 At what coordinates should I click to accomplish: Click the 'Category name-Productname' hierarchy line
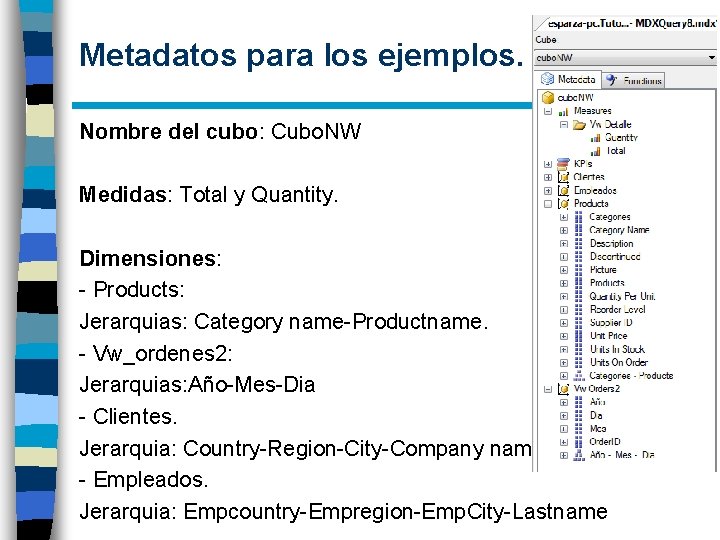(284, 321)
